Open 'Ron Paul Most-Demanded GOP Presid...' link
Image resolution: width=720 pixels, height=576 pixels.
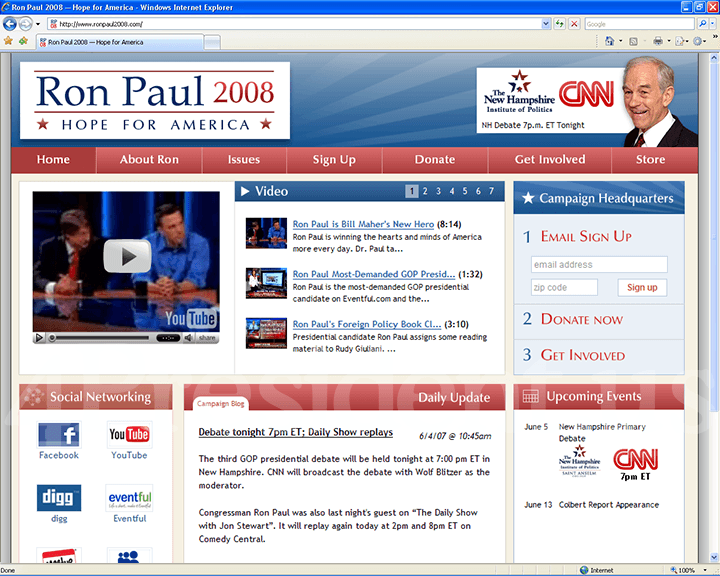pos(374,274)
